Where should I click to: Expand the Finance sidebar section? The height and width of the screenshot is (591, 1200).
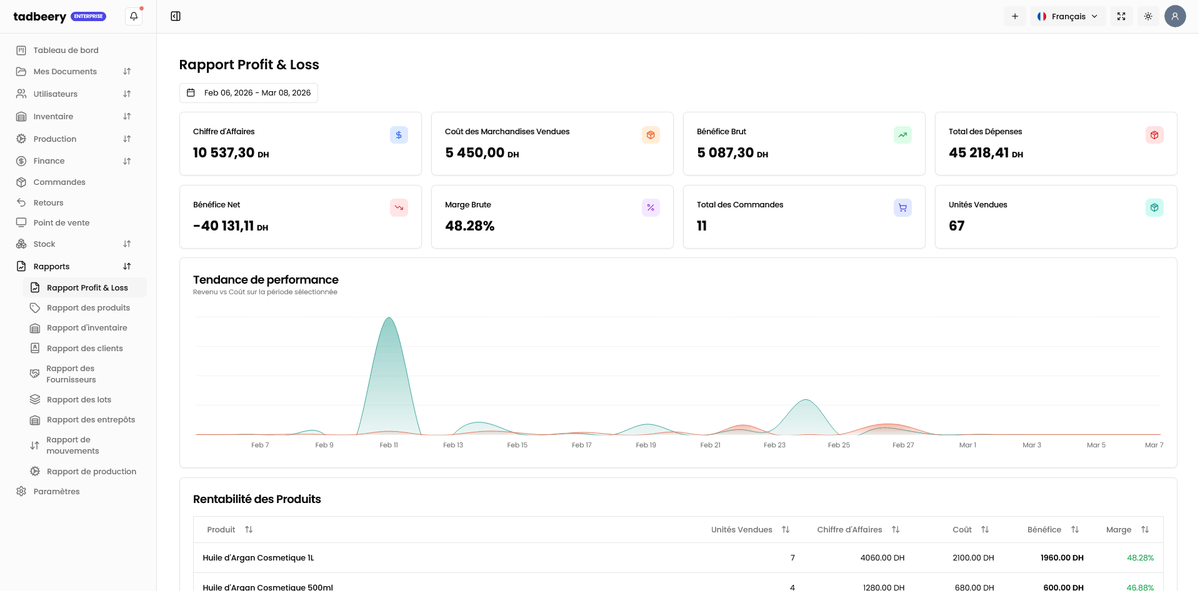(x=76, y=161)
